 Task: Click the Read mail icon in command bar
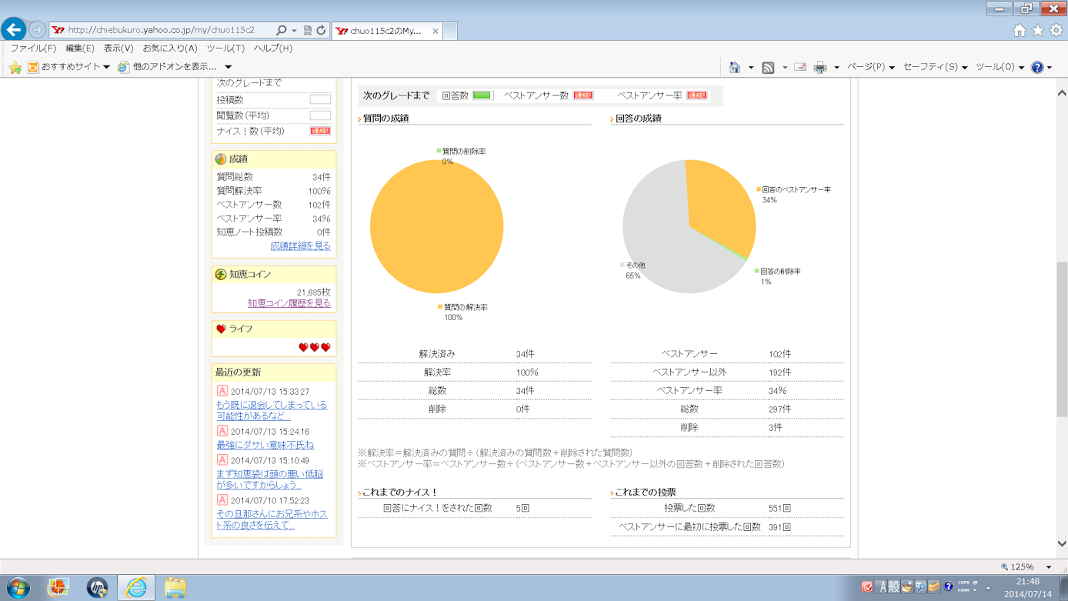pos(800,67)
